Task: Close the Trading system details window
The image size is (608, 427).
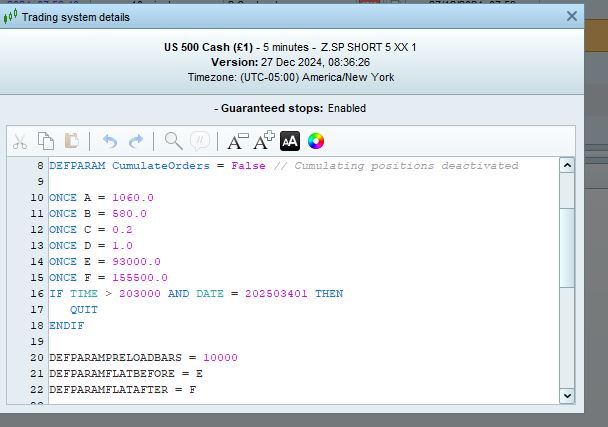Action: [572, 16]
